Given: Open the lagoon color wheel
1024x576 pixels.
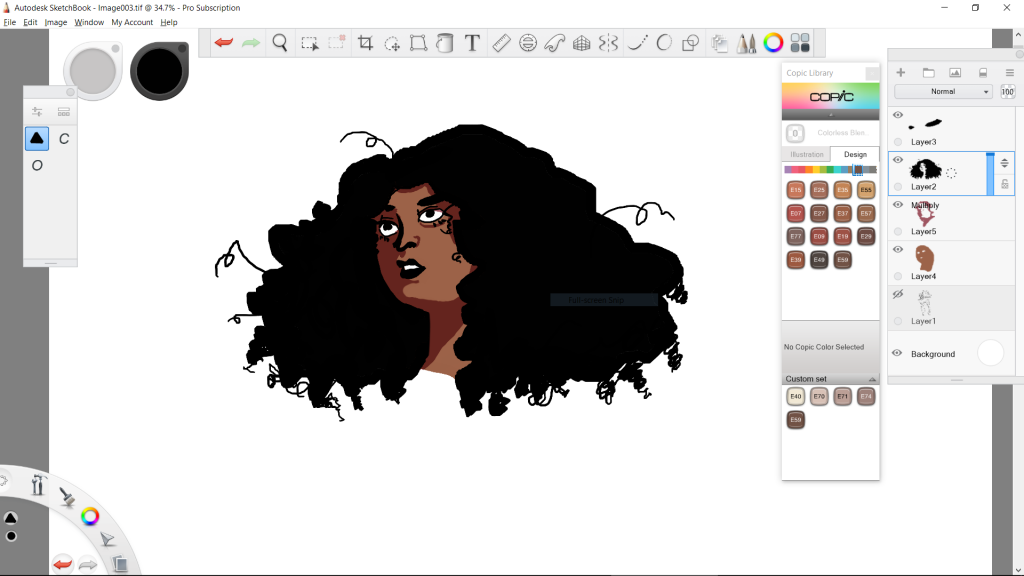Looking at the screenshot, I should click(90, 517).
